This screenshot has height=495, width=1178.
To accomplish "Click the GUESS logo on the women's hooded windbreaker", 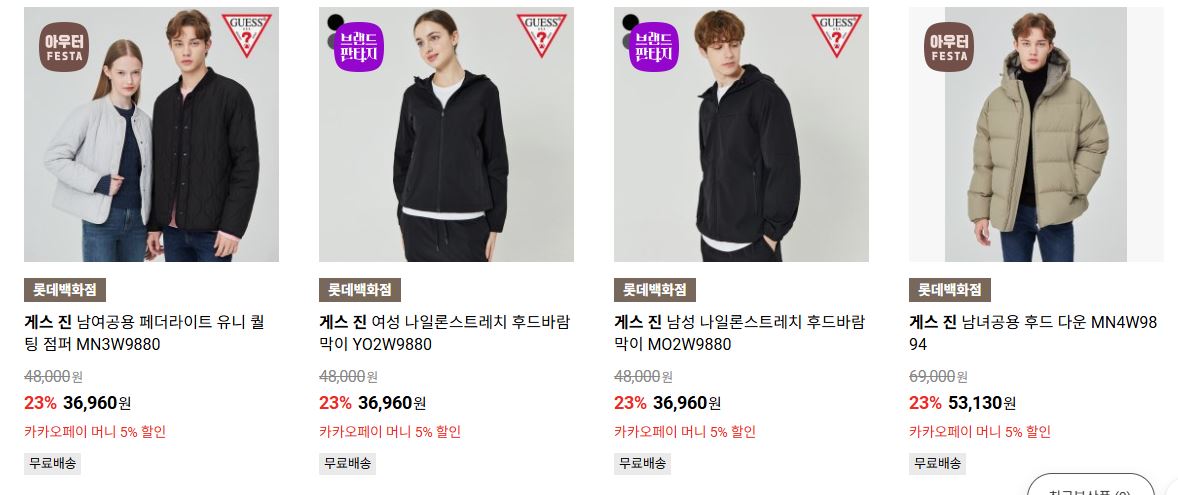I will pyautogui.click(x=542, y=35).
